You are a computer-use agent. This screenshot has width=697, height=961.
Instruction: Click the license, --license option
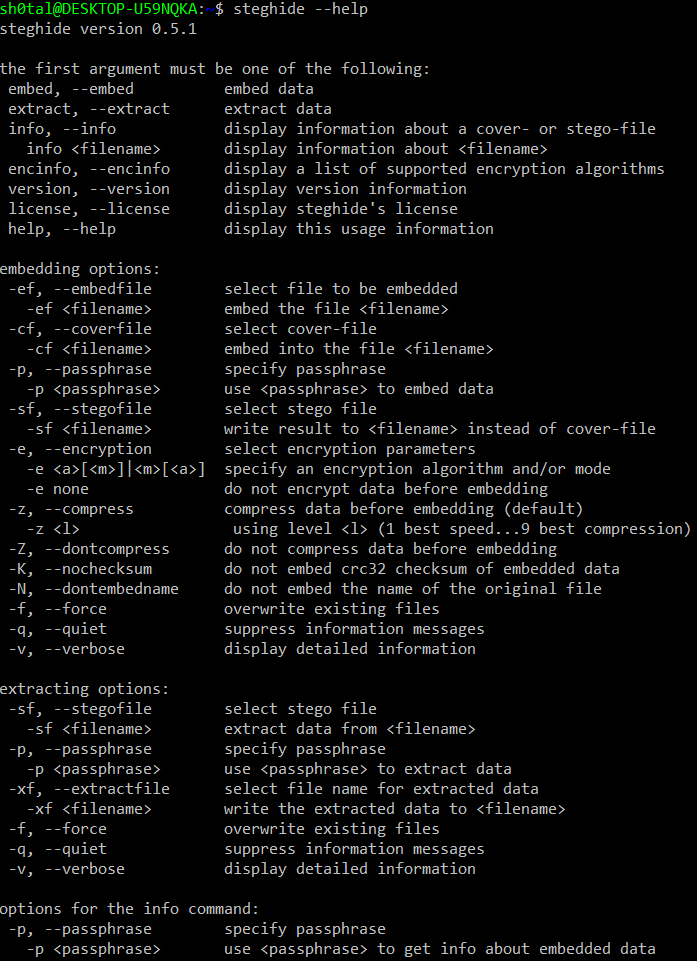(89, 209)
